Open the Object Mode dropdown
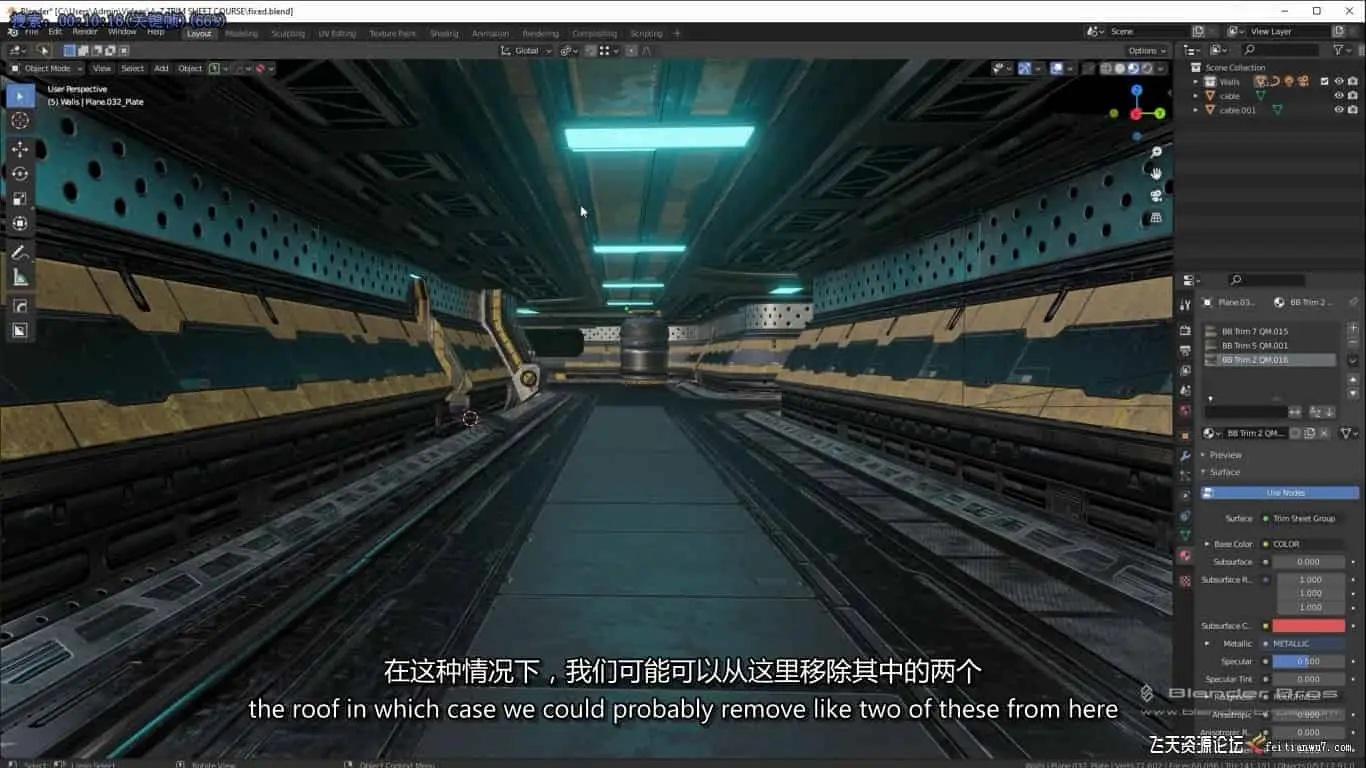 (x=46, y=68)
